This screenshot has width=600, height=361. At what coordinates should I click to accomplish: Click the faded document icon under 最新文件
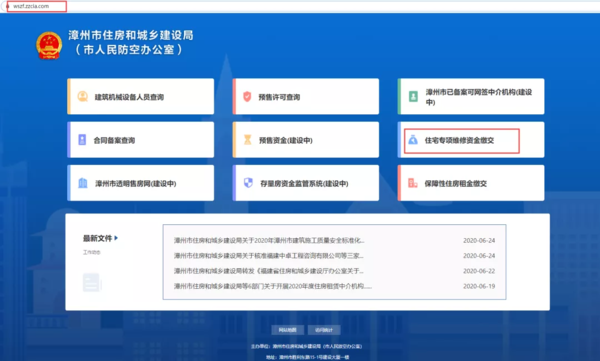click(x=92, y=282)
